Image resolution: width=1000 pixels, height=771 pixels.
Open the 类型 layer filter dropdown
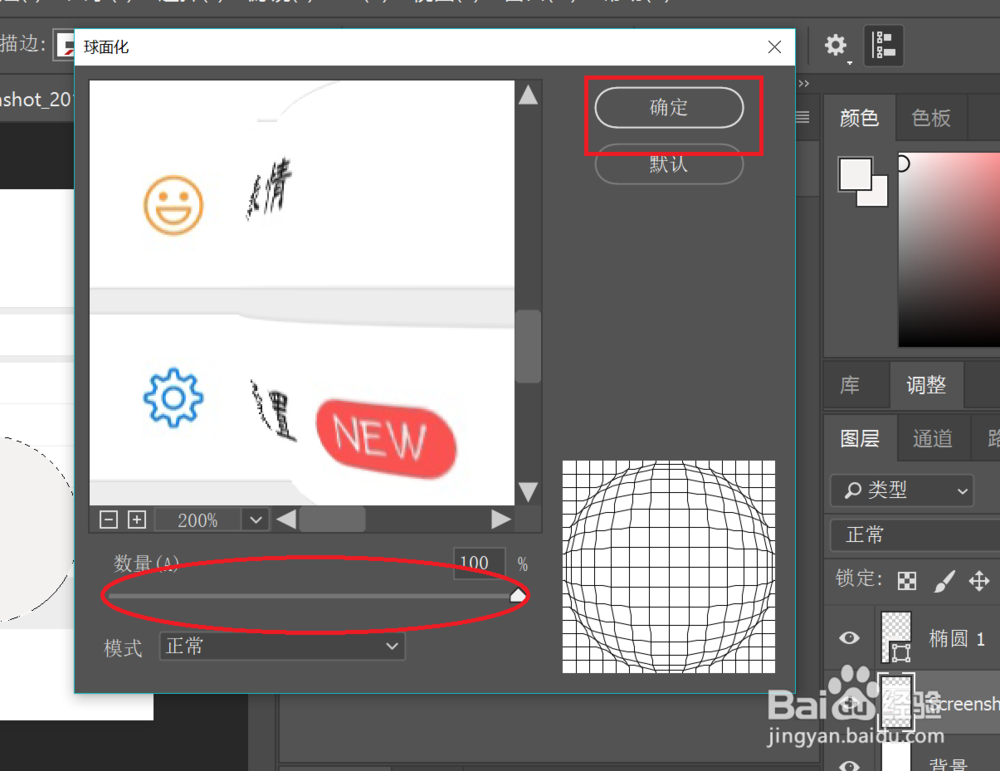coord(902,490)
